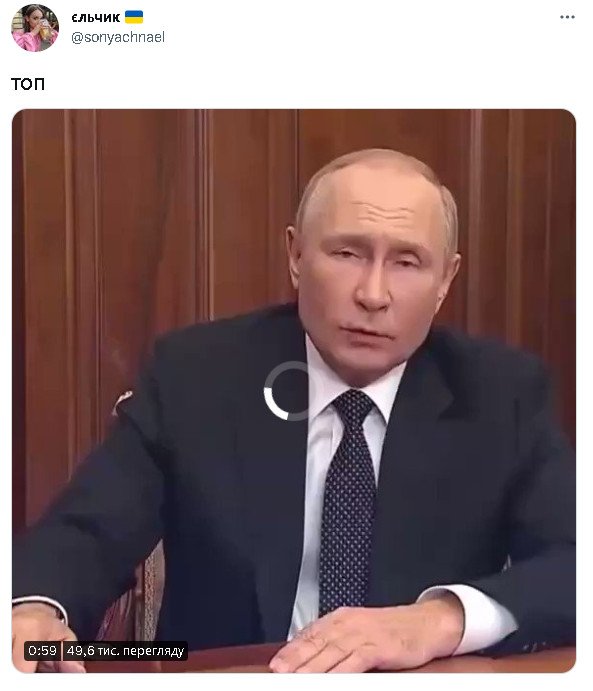Image resolution: width=593 pixels, height=691 pixels.
Task: Open the profile avatar of єльчик
Action: click(x=35, y=28)
